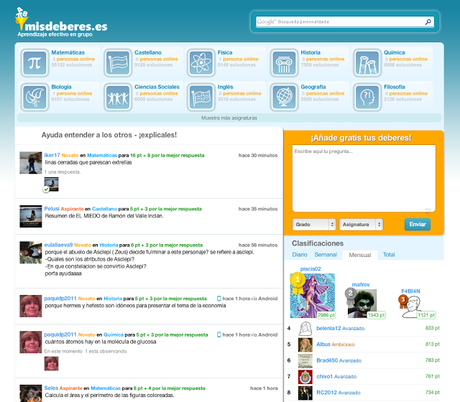The image size is (460, 402).
Task: Click belenia12 name in rankings
Action: click(x=329, y=328)
